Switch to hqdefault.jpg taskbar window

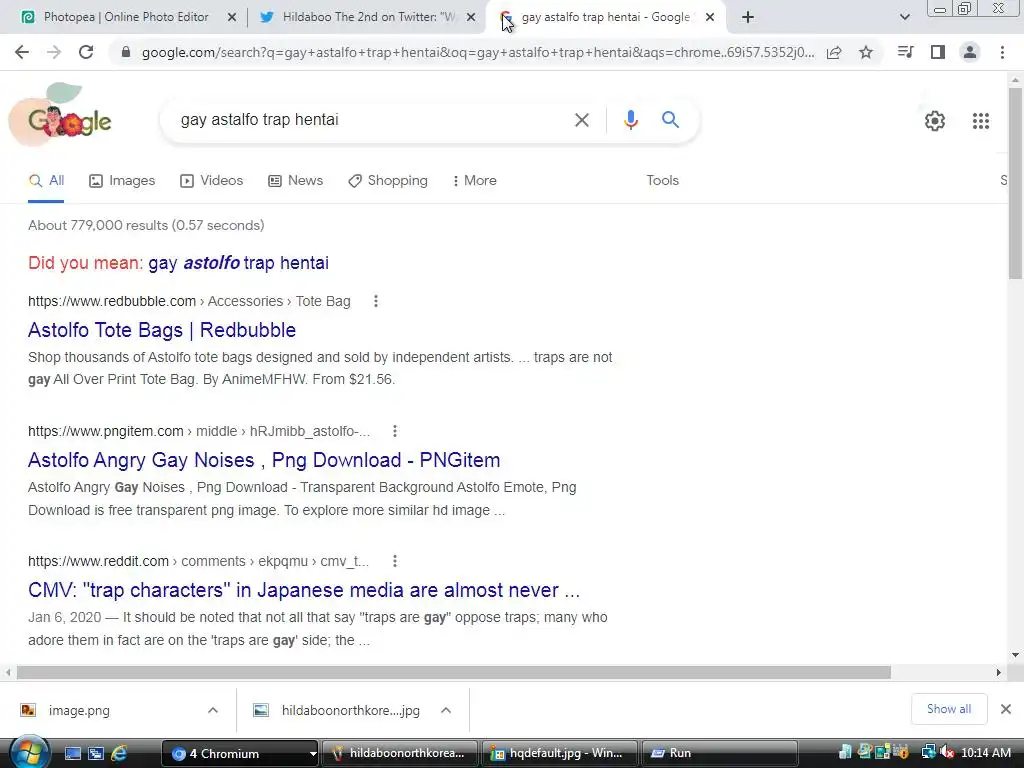pyautogui.click(x=561, y=753)
